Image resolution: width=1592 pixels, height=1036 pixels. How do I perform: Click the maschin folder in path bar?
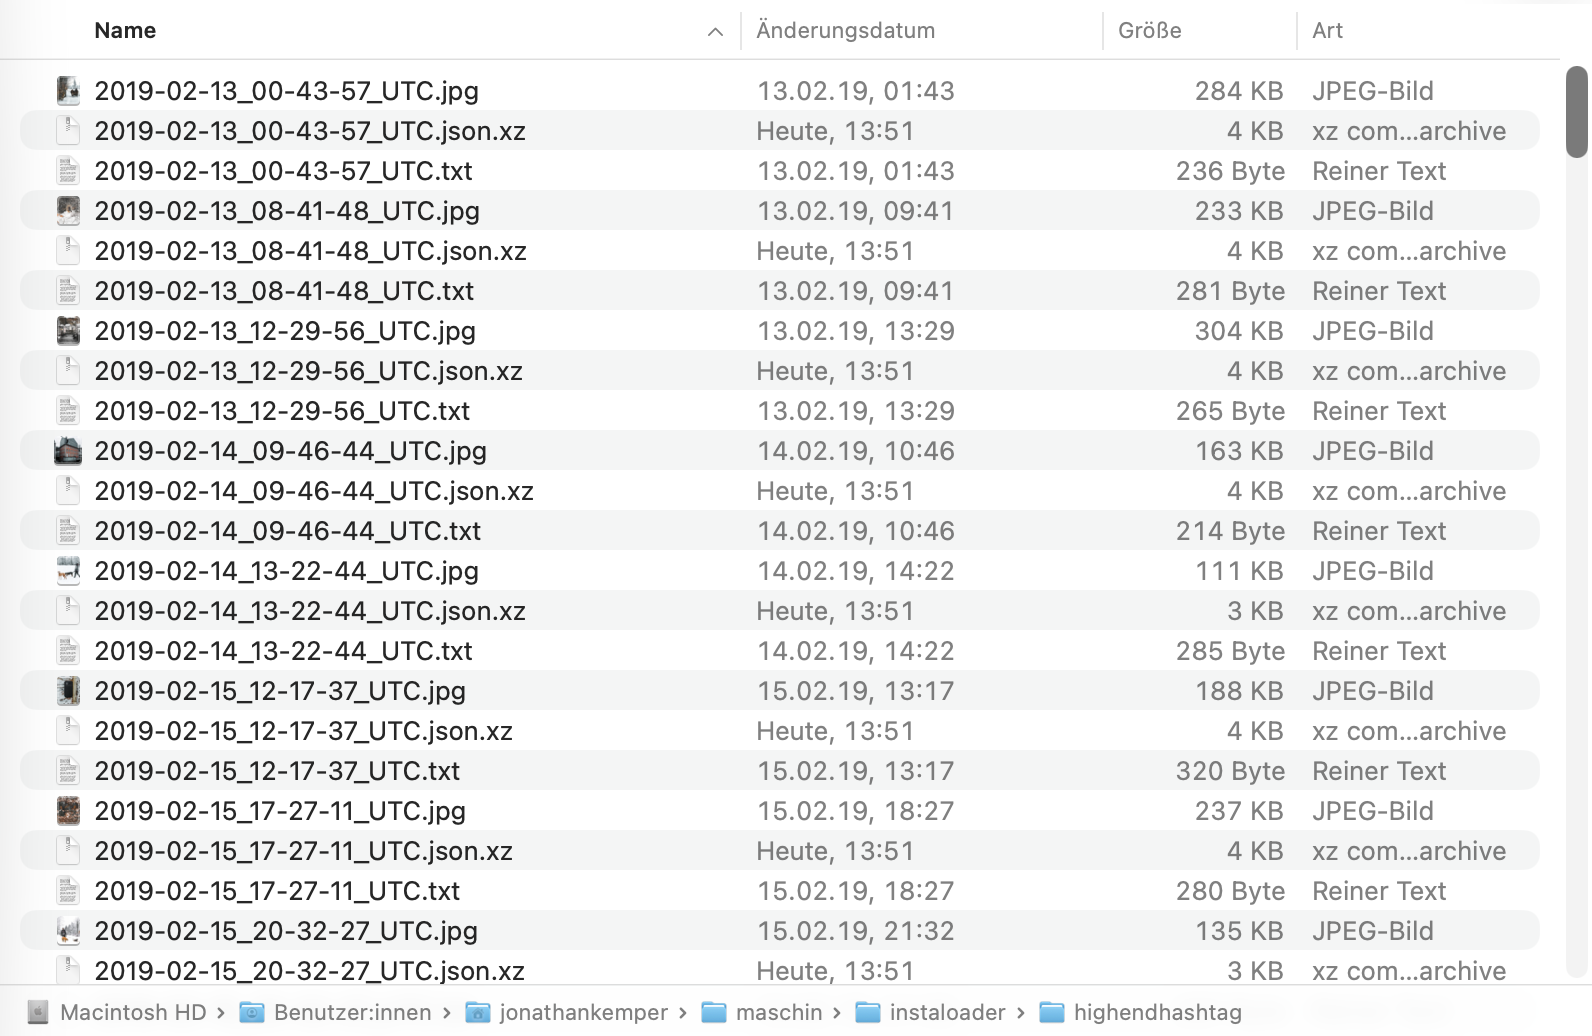(x=778, y=1013)
